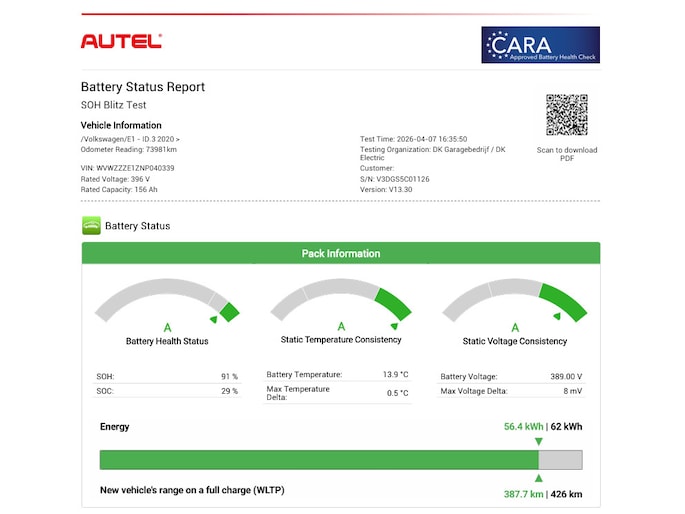Click the QR code image

(566, 115)
